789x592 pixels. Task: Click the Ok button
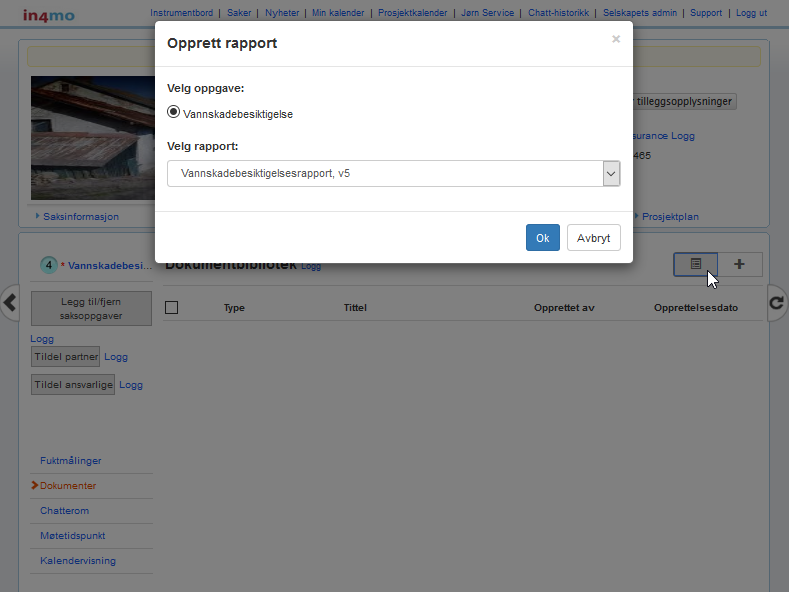point(542,238)
